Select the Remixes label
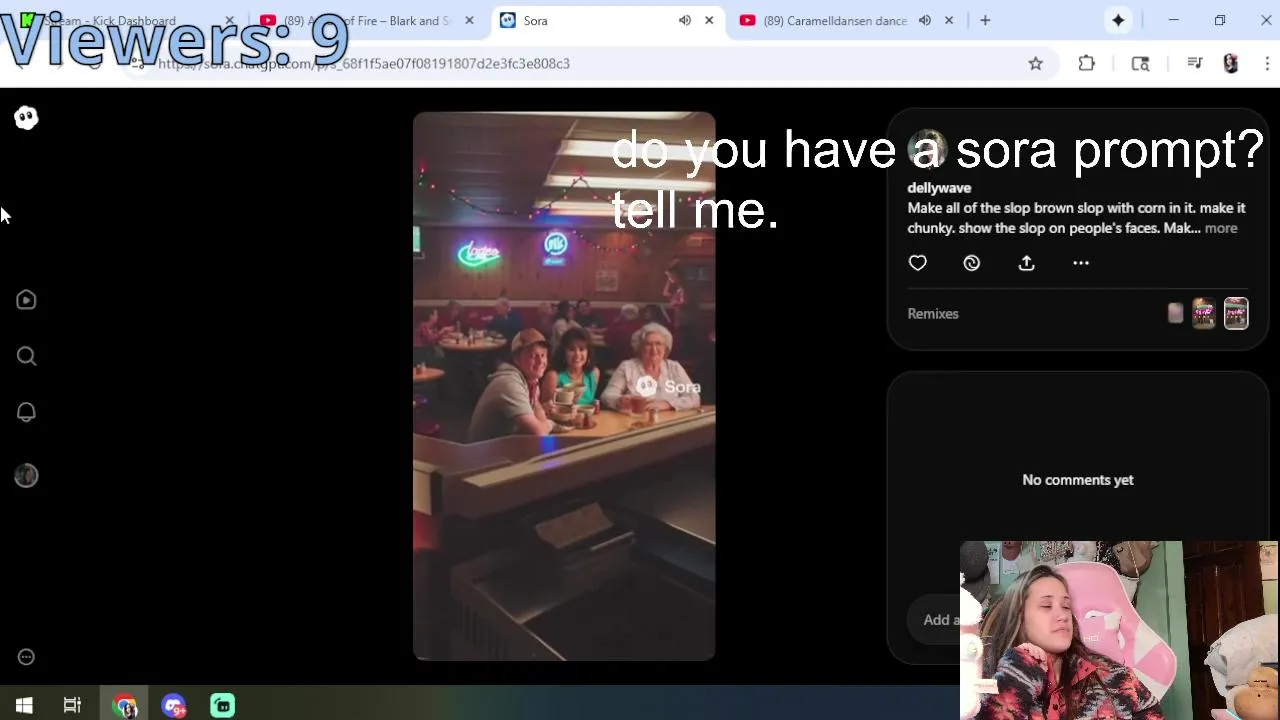 (933, 314)
